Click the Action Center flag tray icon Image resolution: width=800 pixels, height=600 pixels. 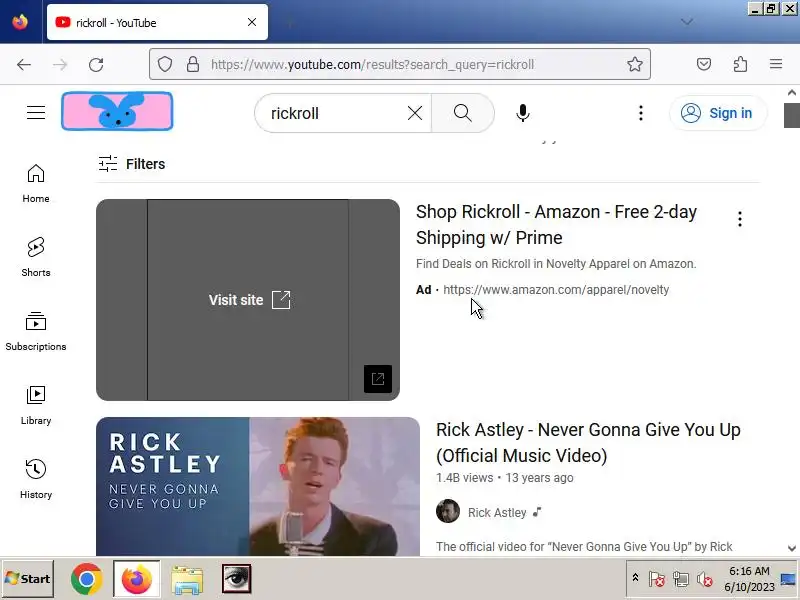pos(656,579)
